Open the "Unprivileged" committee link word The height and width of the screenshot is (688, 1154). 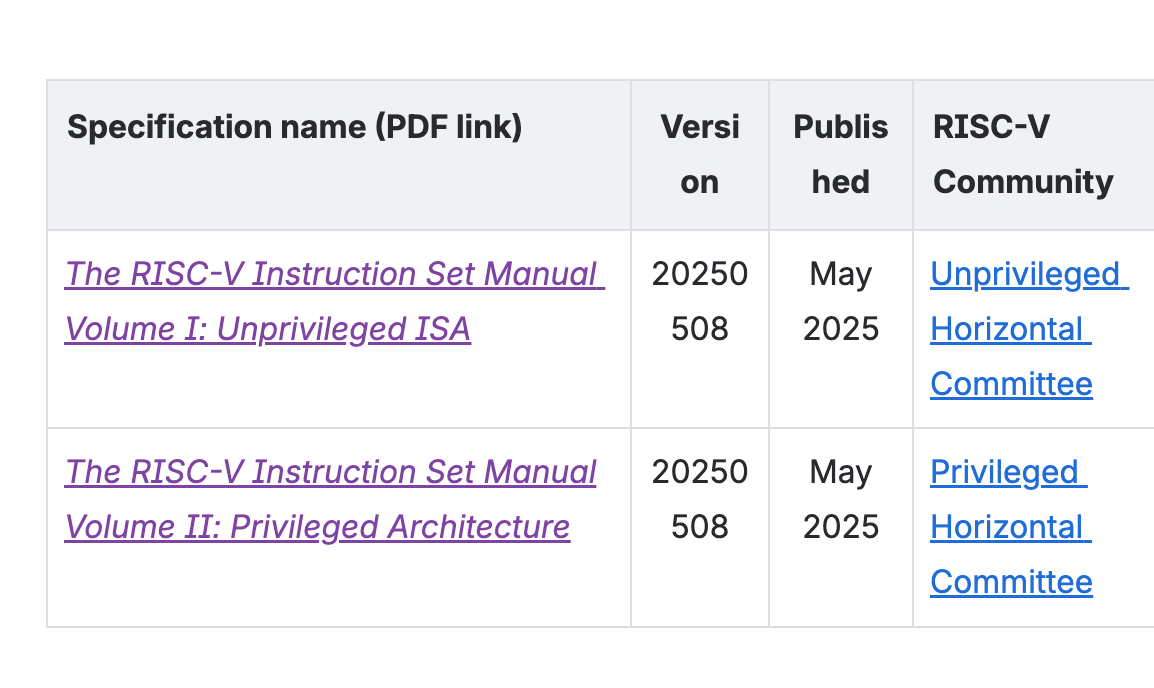click(1024, 274)
